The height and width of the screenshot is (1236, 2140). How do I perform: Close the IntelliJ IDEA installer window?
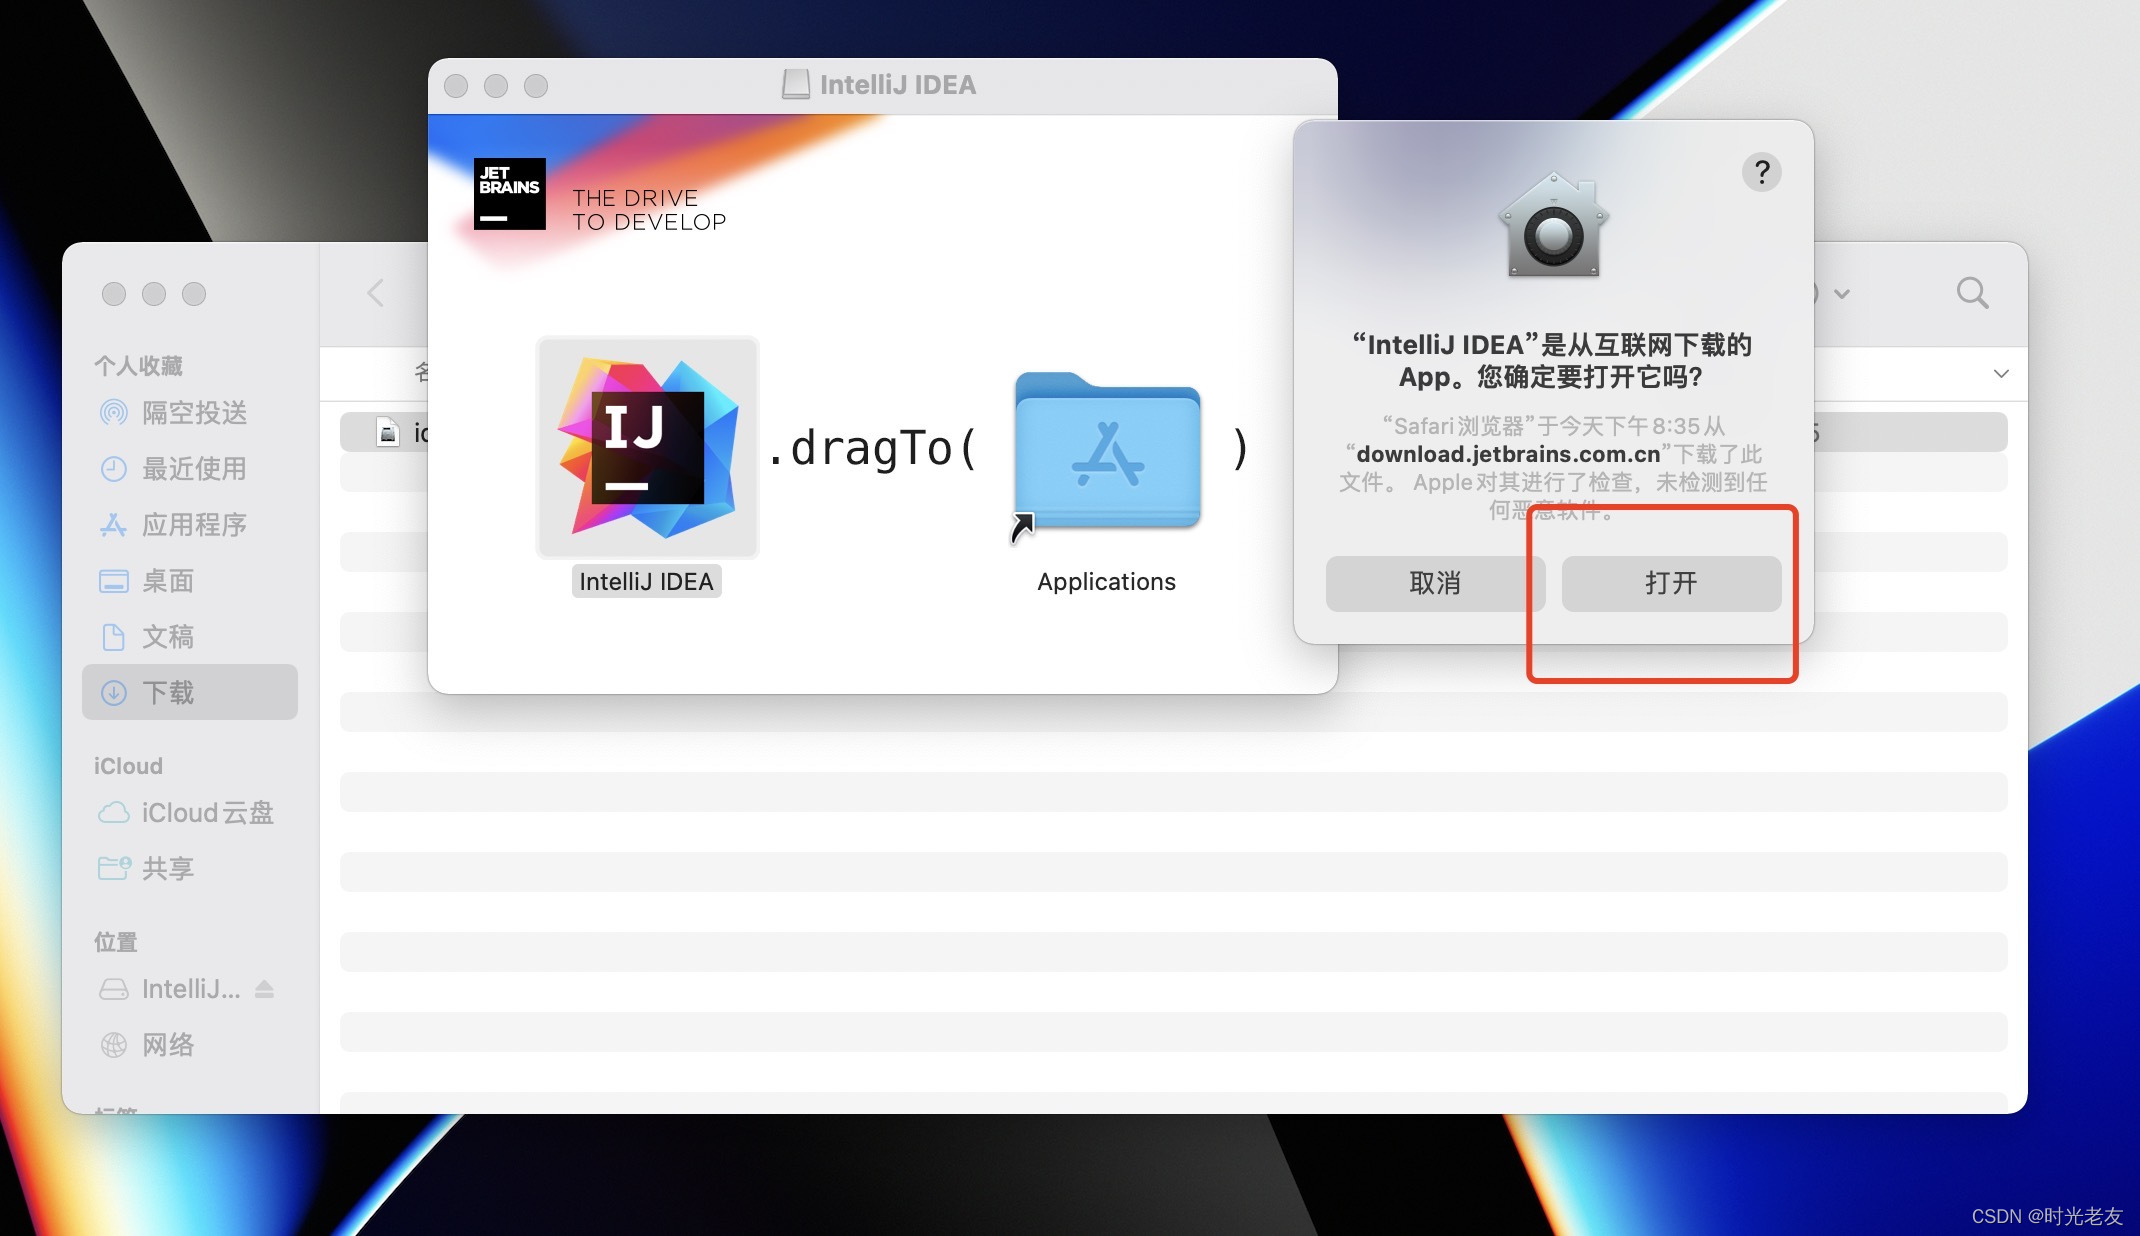(x=456, y=86)
